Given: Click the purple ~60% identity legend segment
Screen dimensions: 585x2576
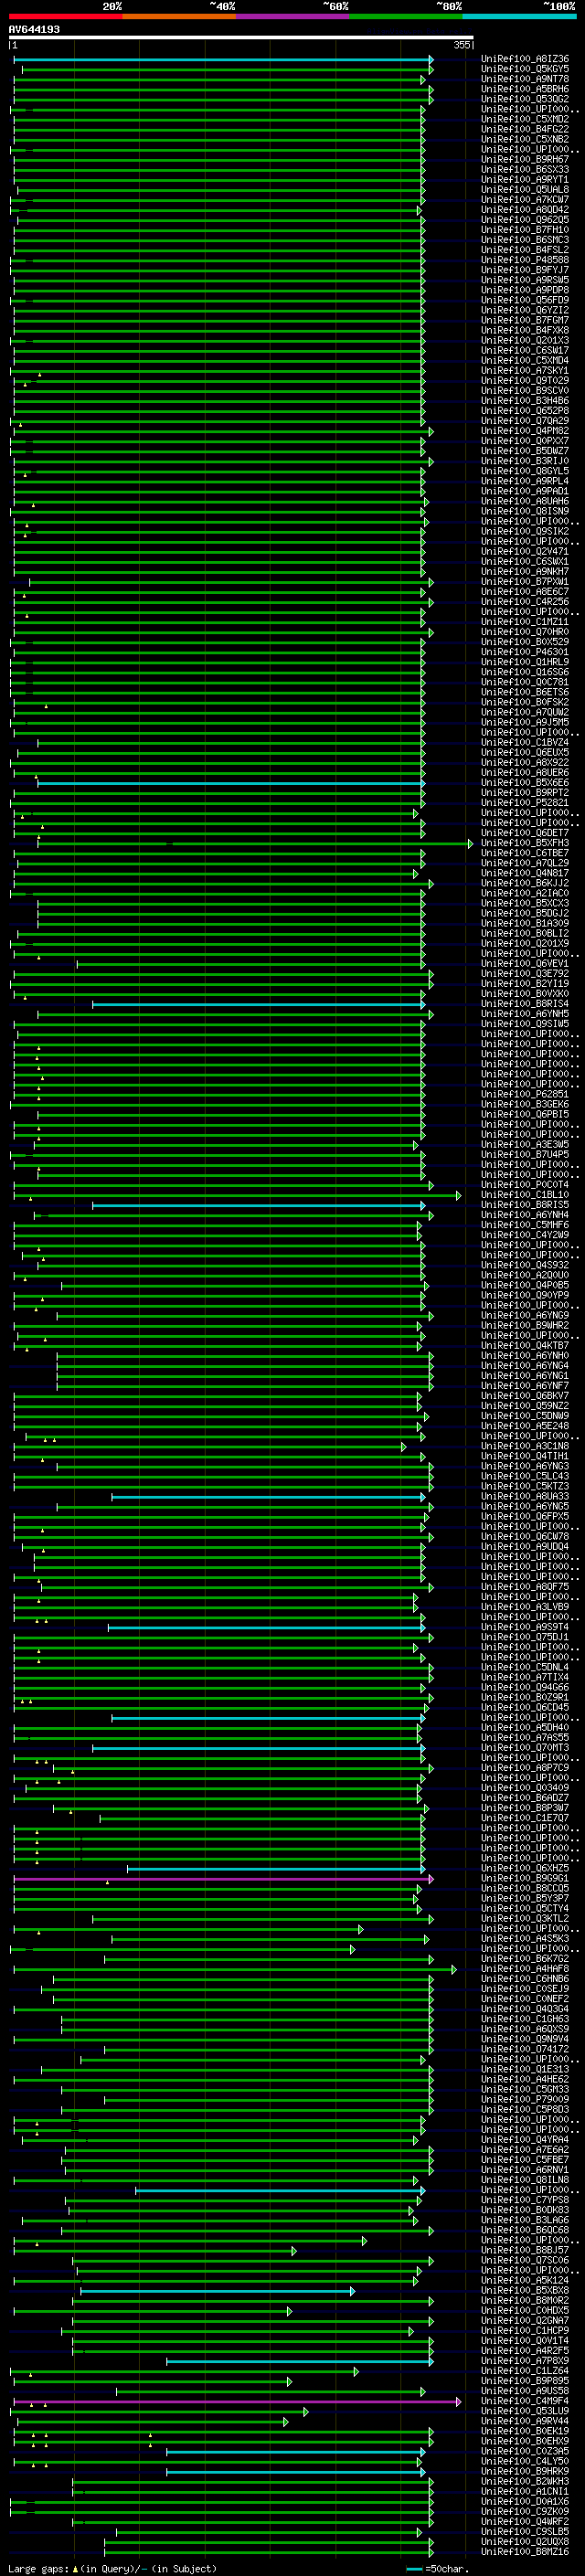Looking at the screenshot, I should point(292,16).
